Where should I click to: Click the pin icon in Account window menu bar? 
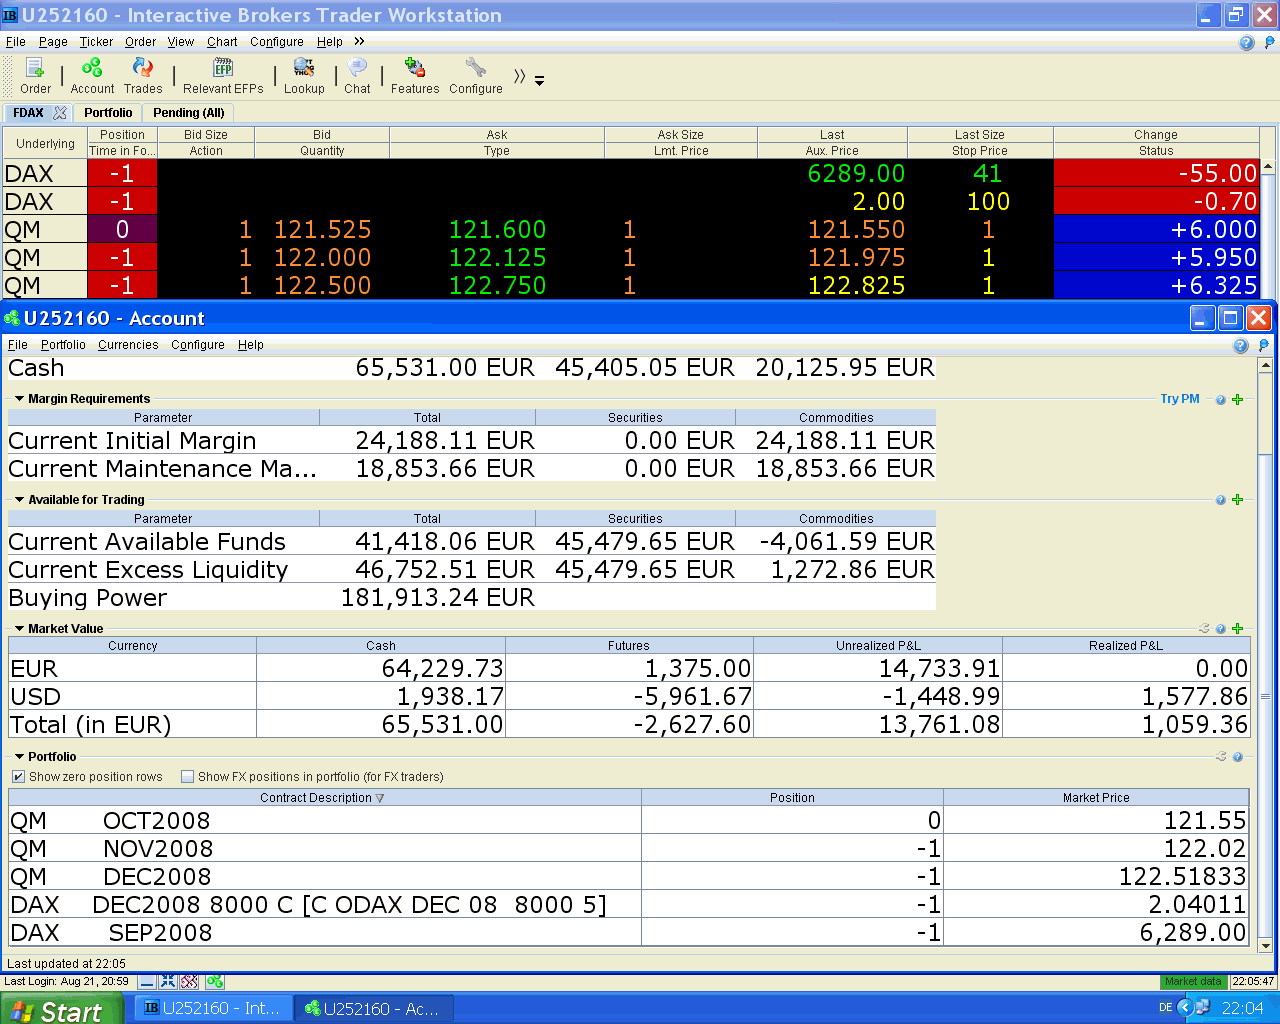tap(1264, 345)
